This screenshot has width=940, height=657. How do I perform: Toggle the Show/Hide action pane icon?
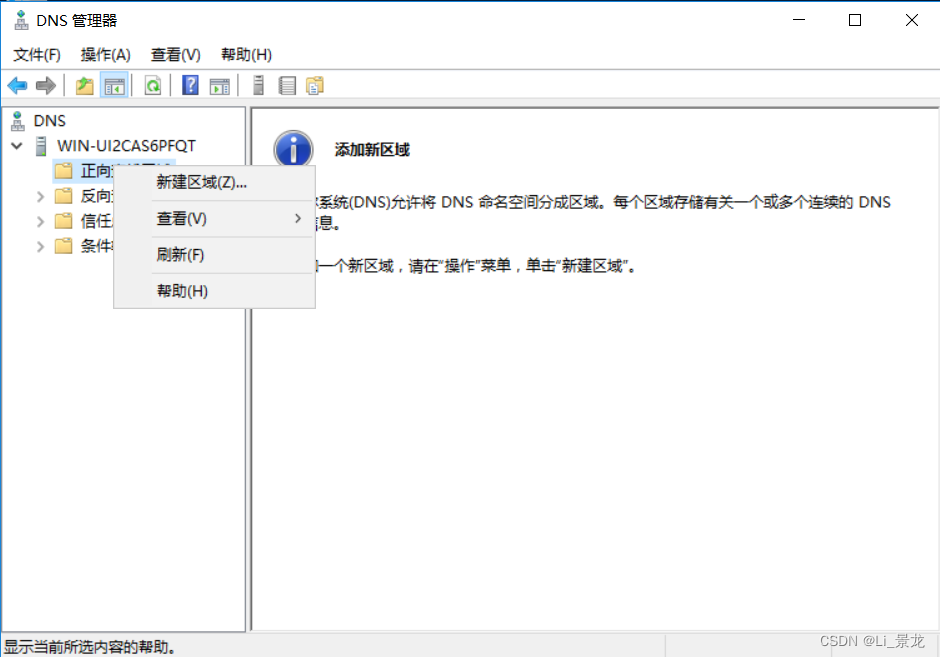point(219,86)
